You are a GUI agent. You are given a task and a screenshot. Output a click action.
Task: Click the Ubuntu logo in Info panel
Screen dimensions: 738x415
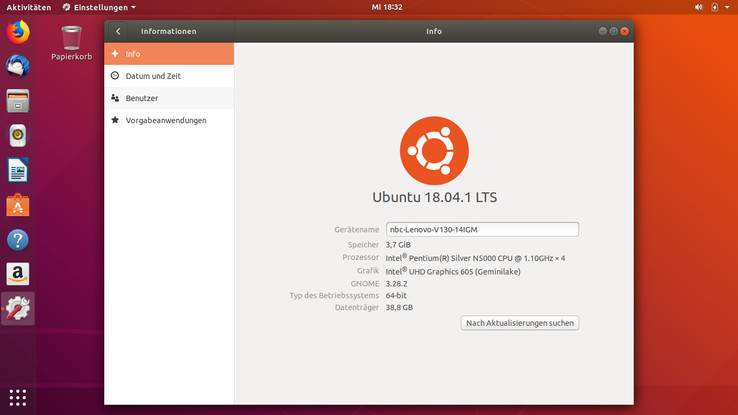pyautogui.click(x=434, y=151)
